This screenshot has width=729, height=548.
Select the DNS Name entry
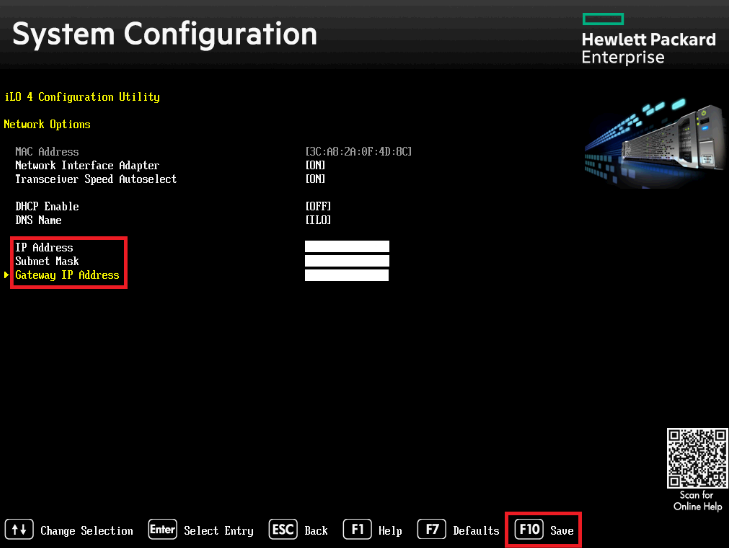(x=38, y=220)
